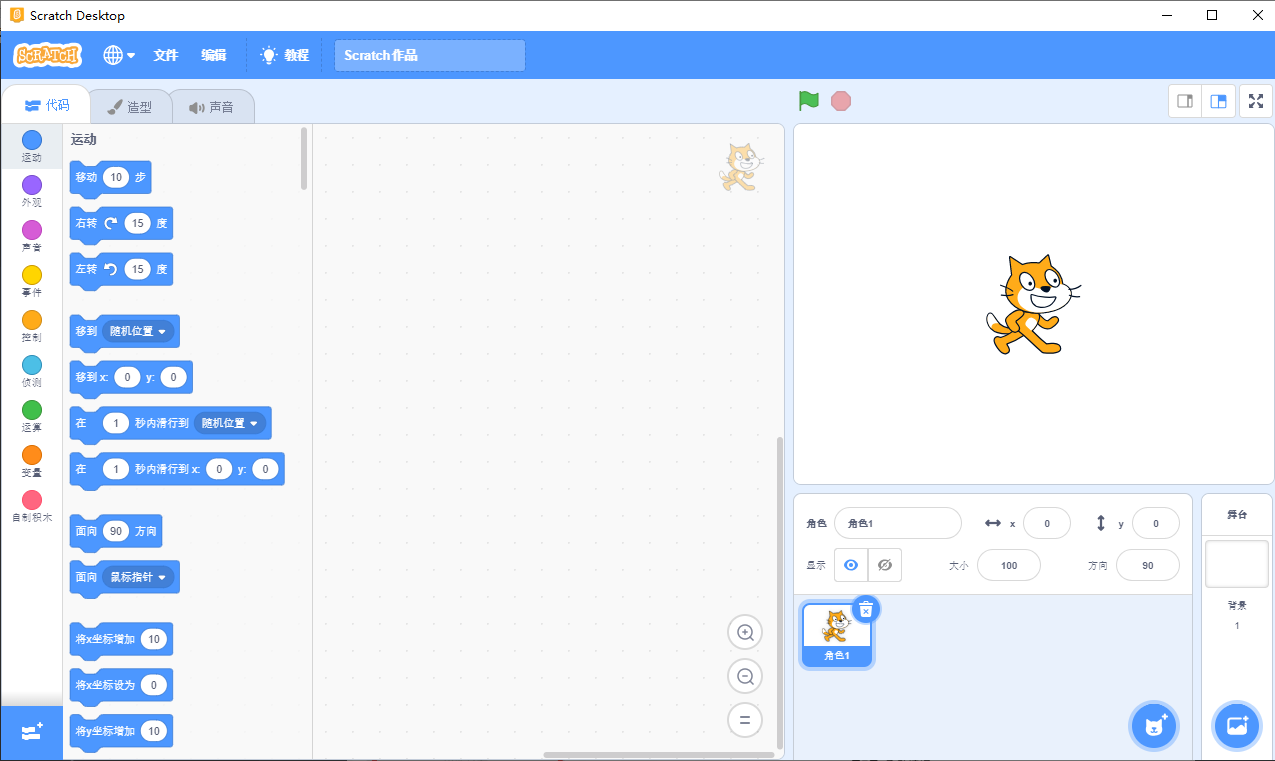1275x761 pixels.
Task: Delete 角色1 with the trash icon
Action: click(866, 609)
